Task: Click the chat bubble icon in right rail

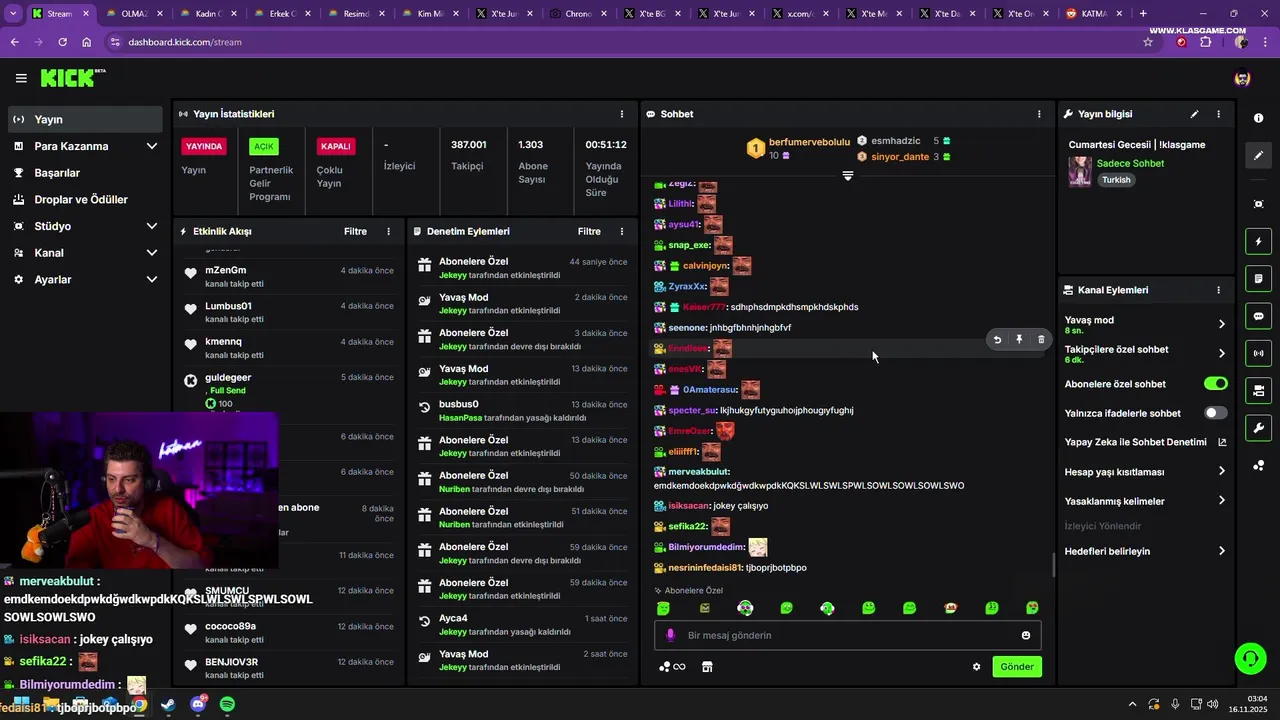Action: pyautogui.click(x=1258, y=316)
